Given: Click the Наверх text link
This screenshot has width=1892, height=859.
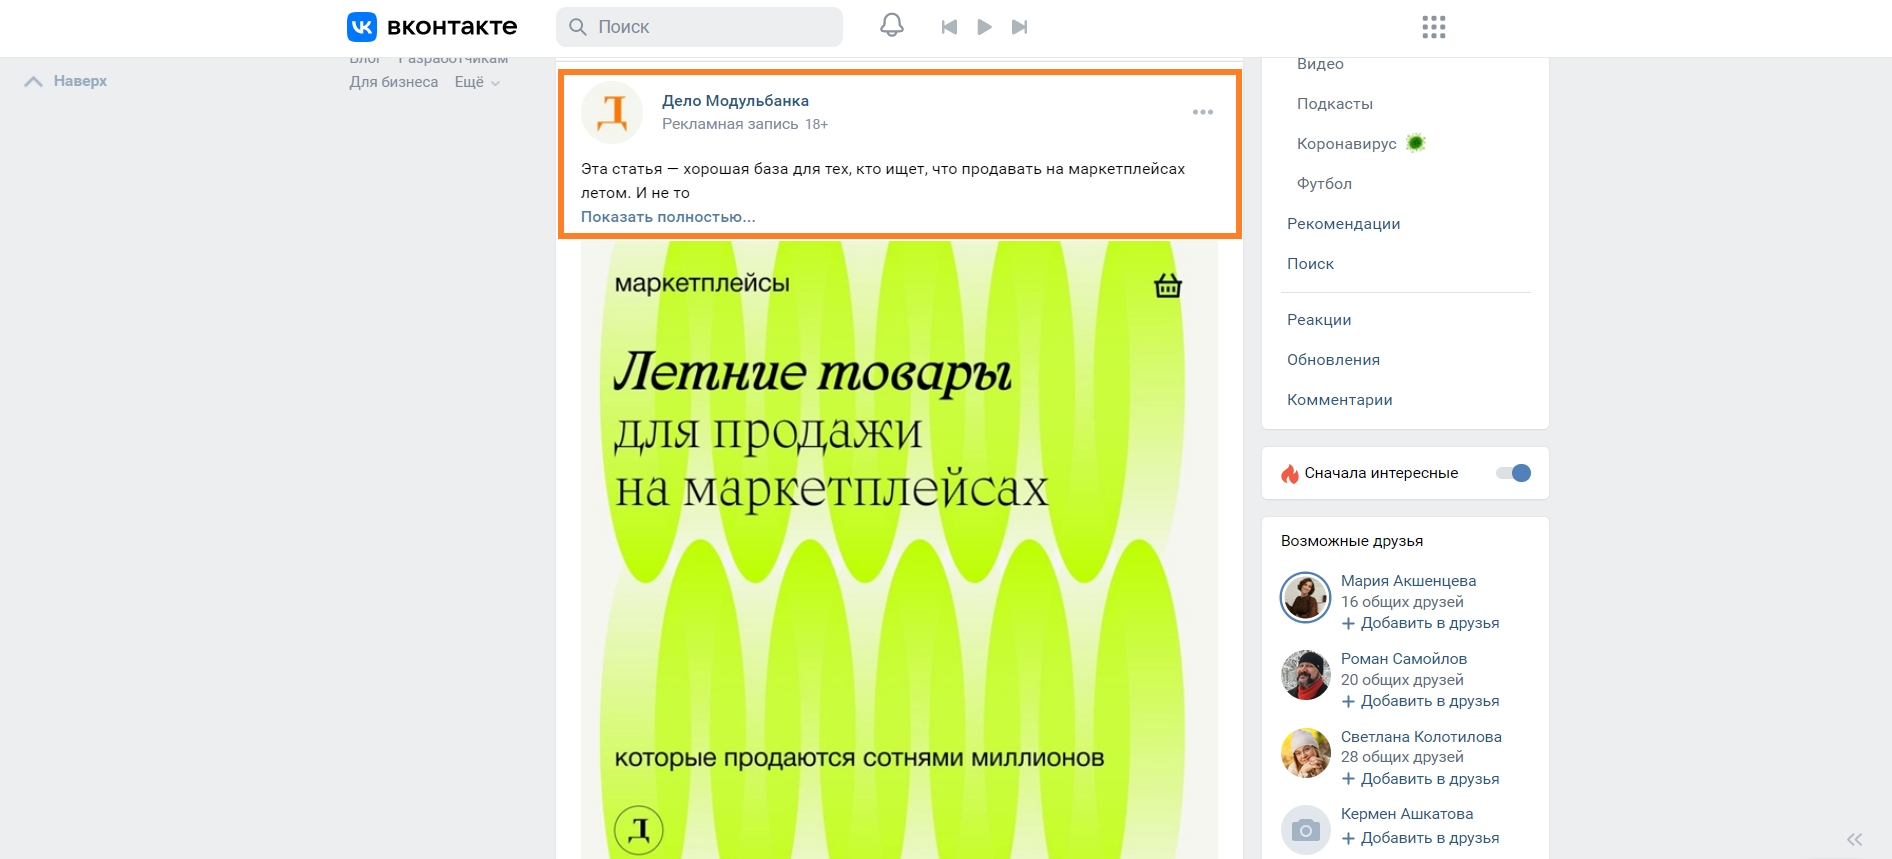Looking at the screenshot, I should coord(80,81).
